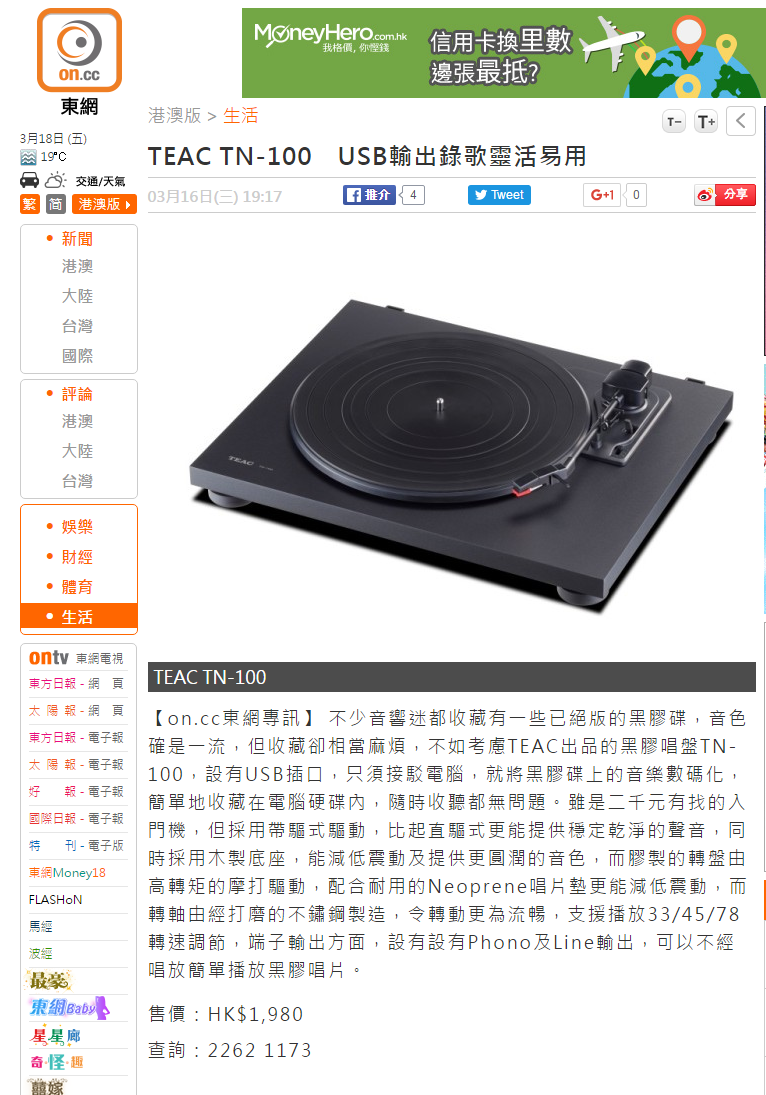Share the article on Weibo

click(x=725, y=195)
